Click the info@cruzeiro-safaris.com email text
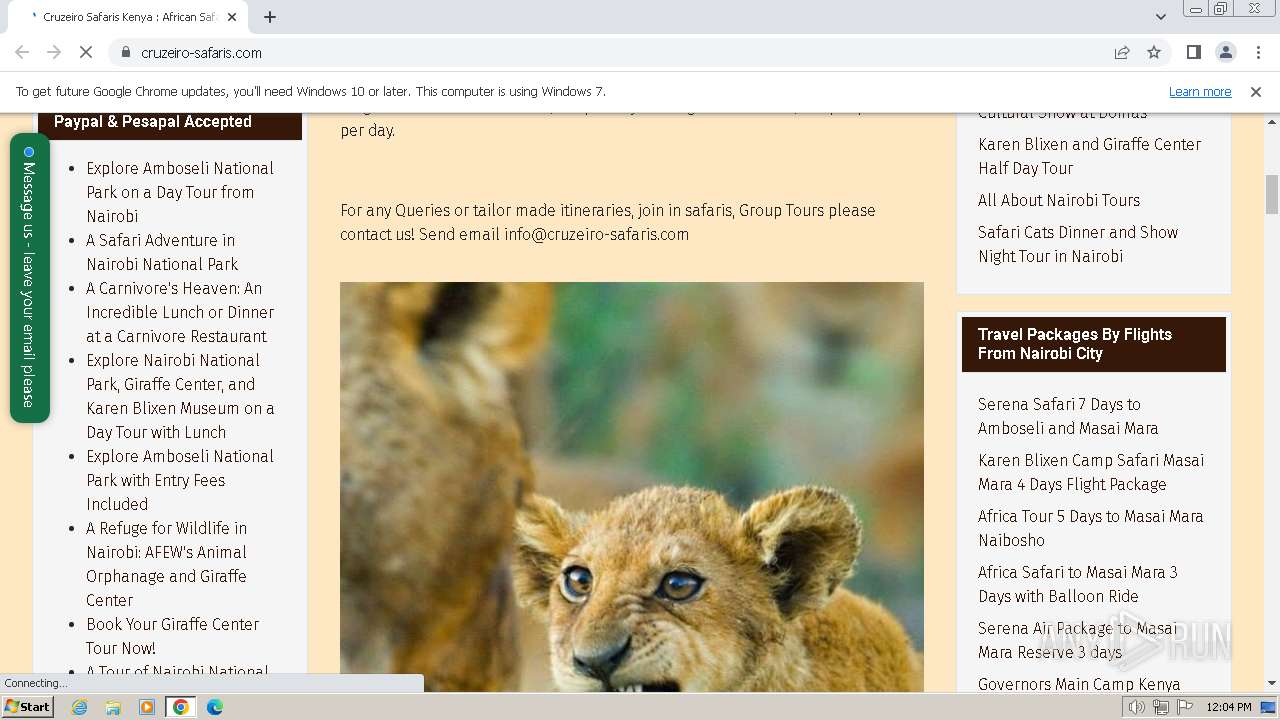This screenshot has width=1280, height=720. point(597,234)
